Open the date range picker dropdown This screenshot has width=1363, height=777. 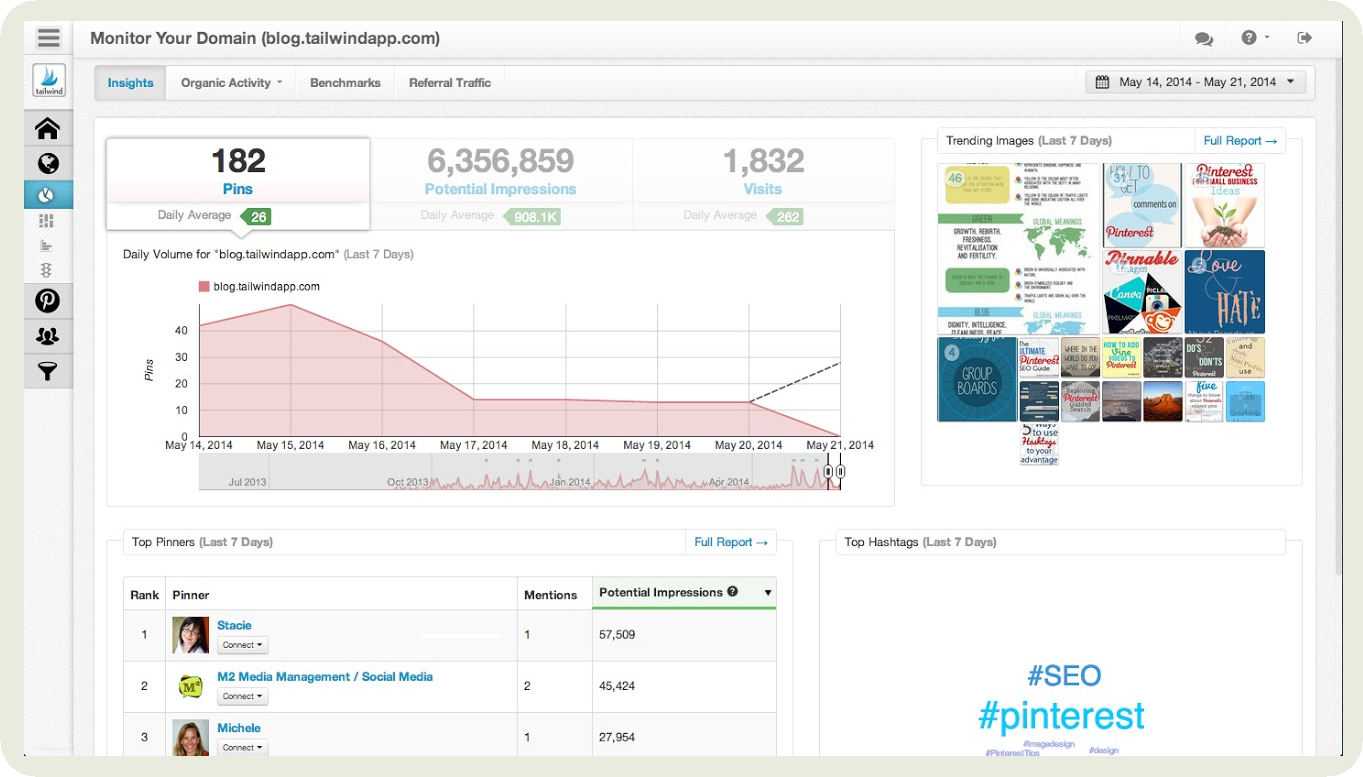tap(1195, 82)
